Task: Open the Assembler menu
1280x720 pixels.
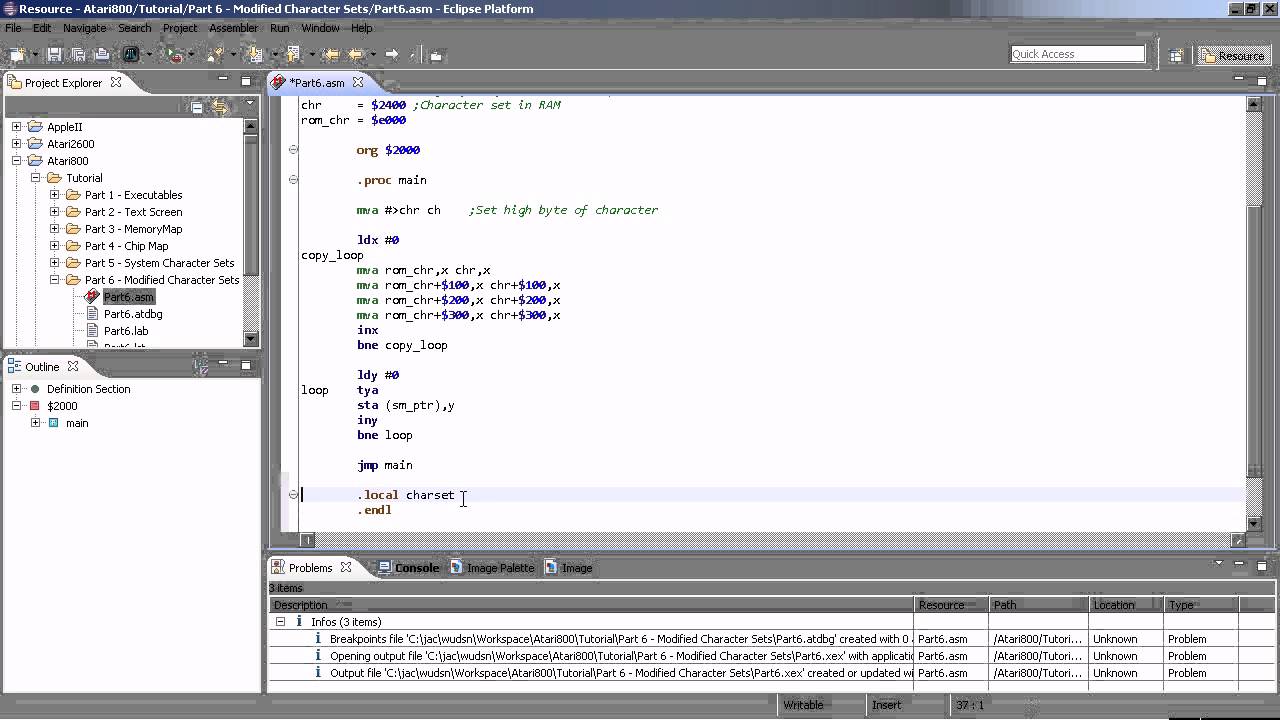Action: (233, 28)
